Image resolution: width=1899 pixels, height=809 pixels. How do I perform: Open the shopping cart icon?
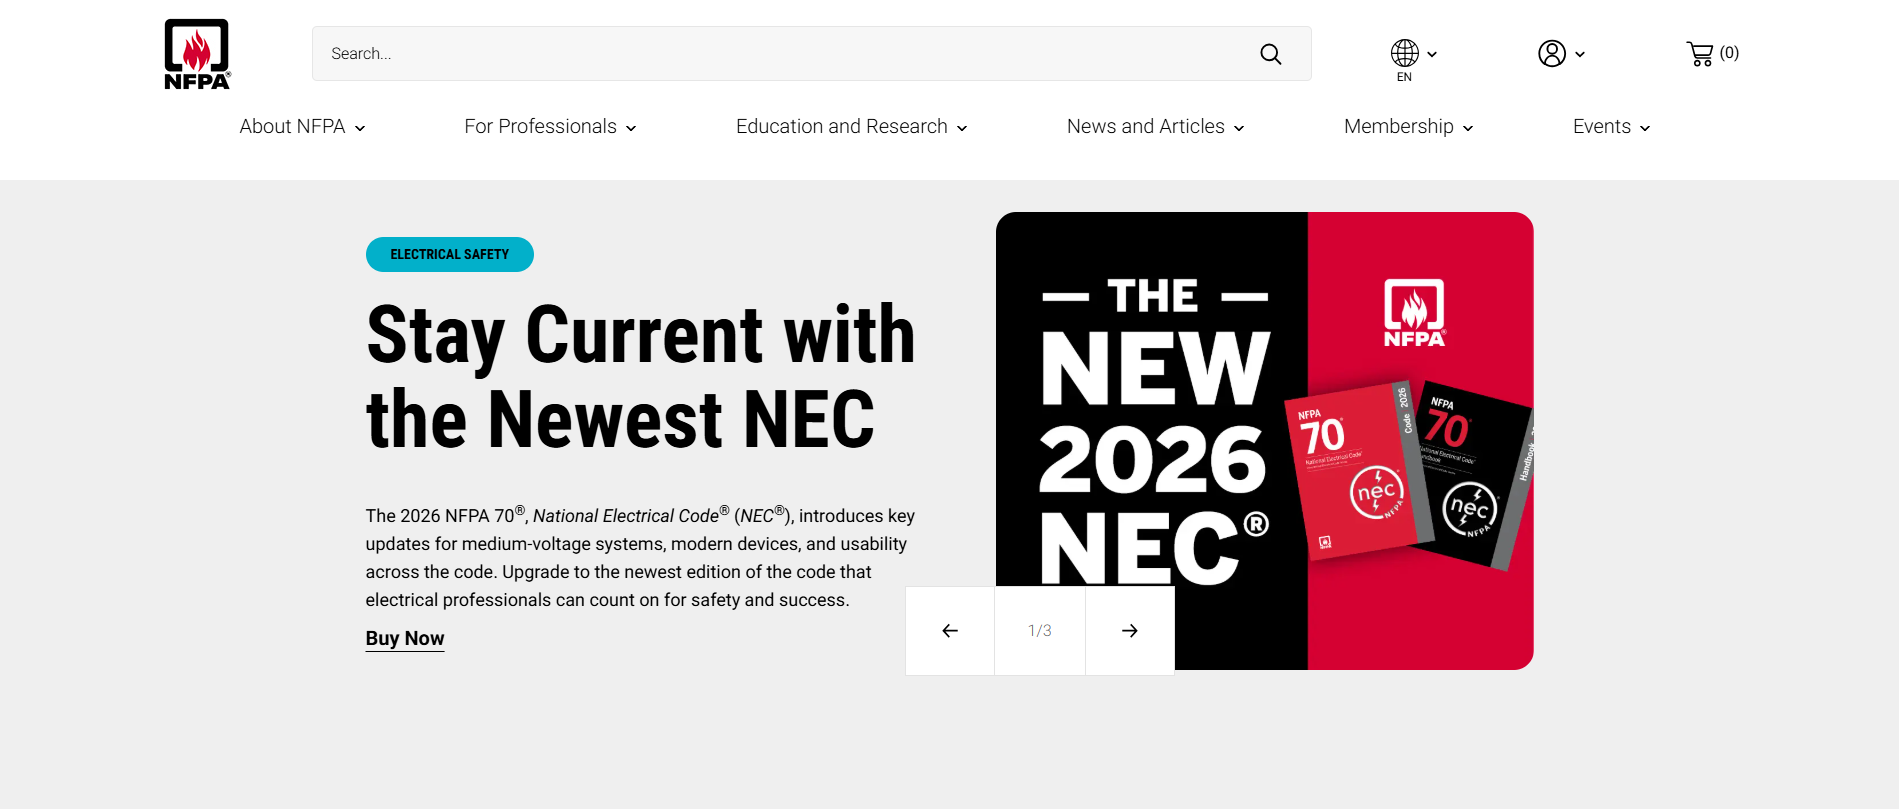[1711, 54]
